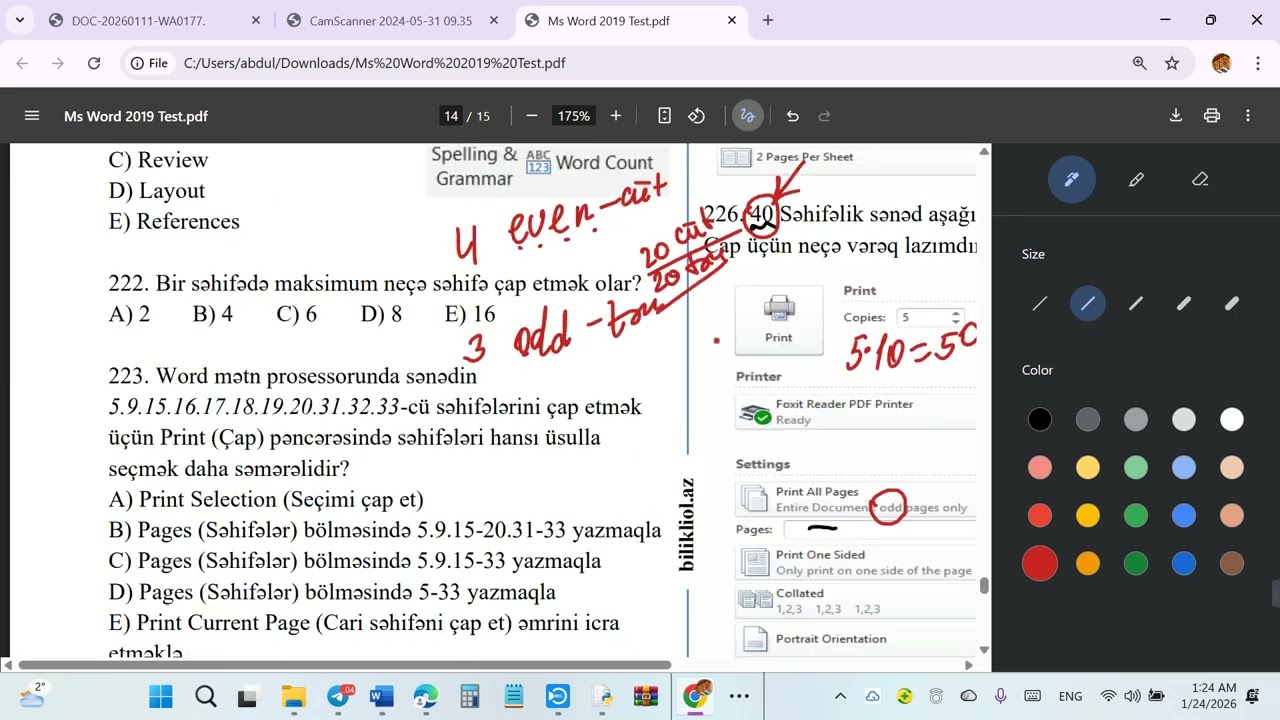Click the address bar file URL

point(375,63)
